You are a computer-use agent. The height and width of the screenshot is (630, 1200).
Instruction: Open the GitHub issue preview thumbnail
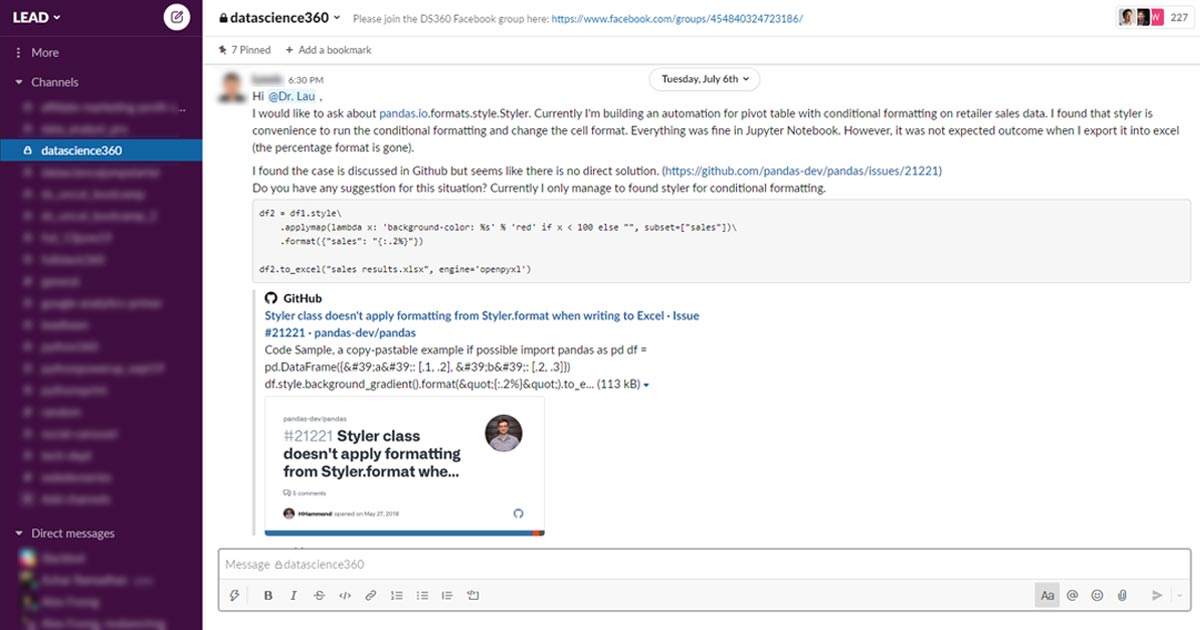405,467
